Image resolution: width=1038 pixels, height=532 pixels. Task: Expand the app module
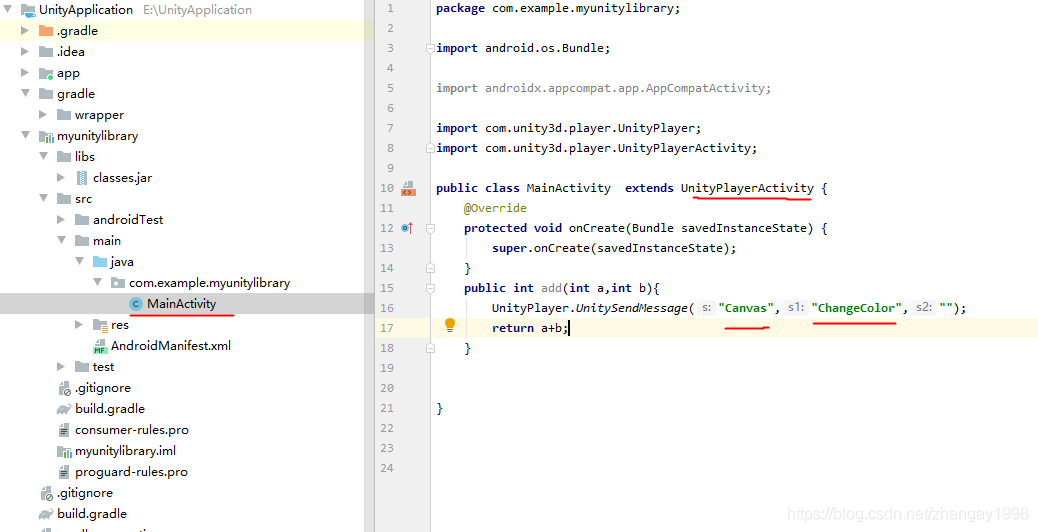25,73
